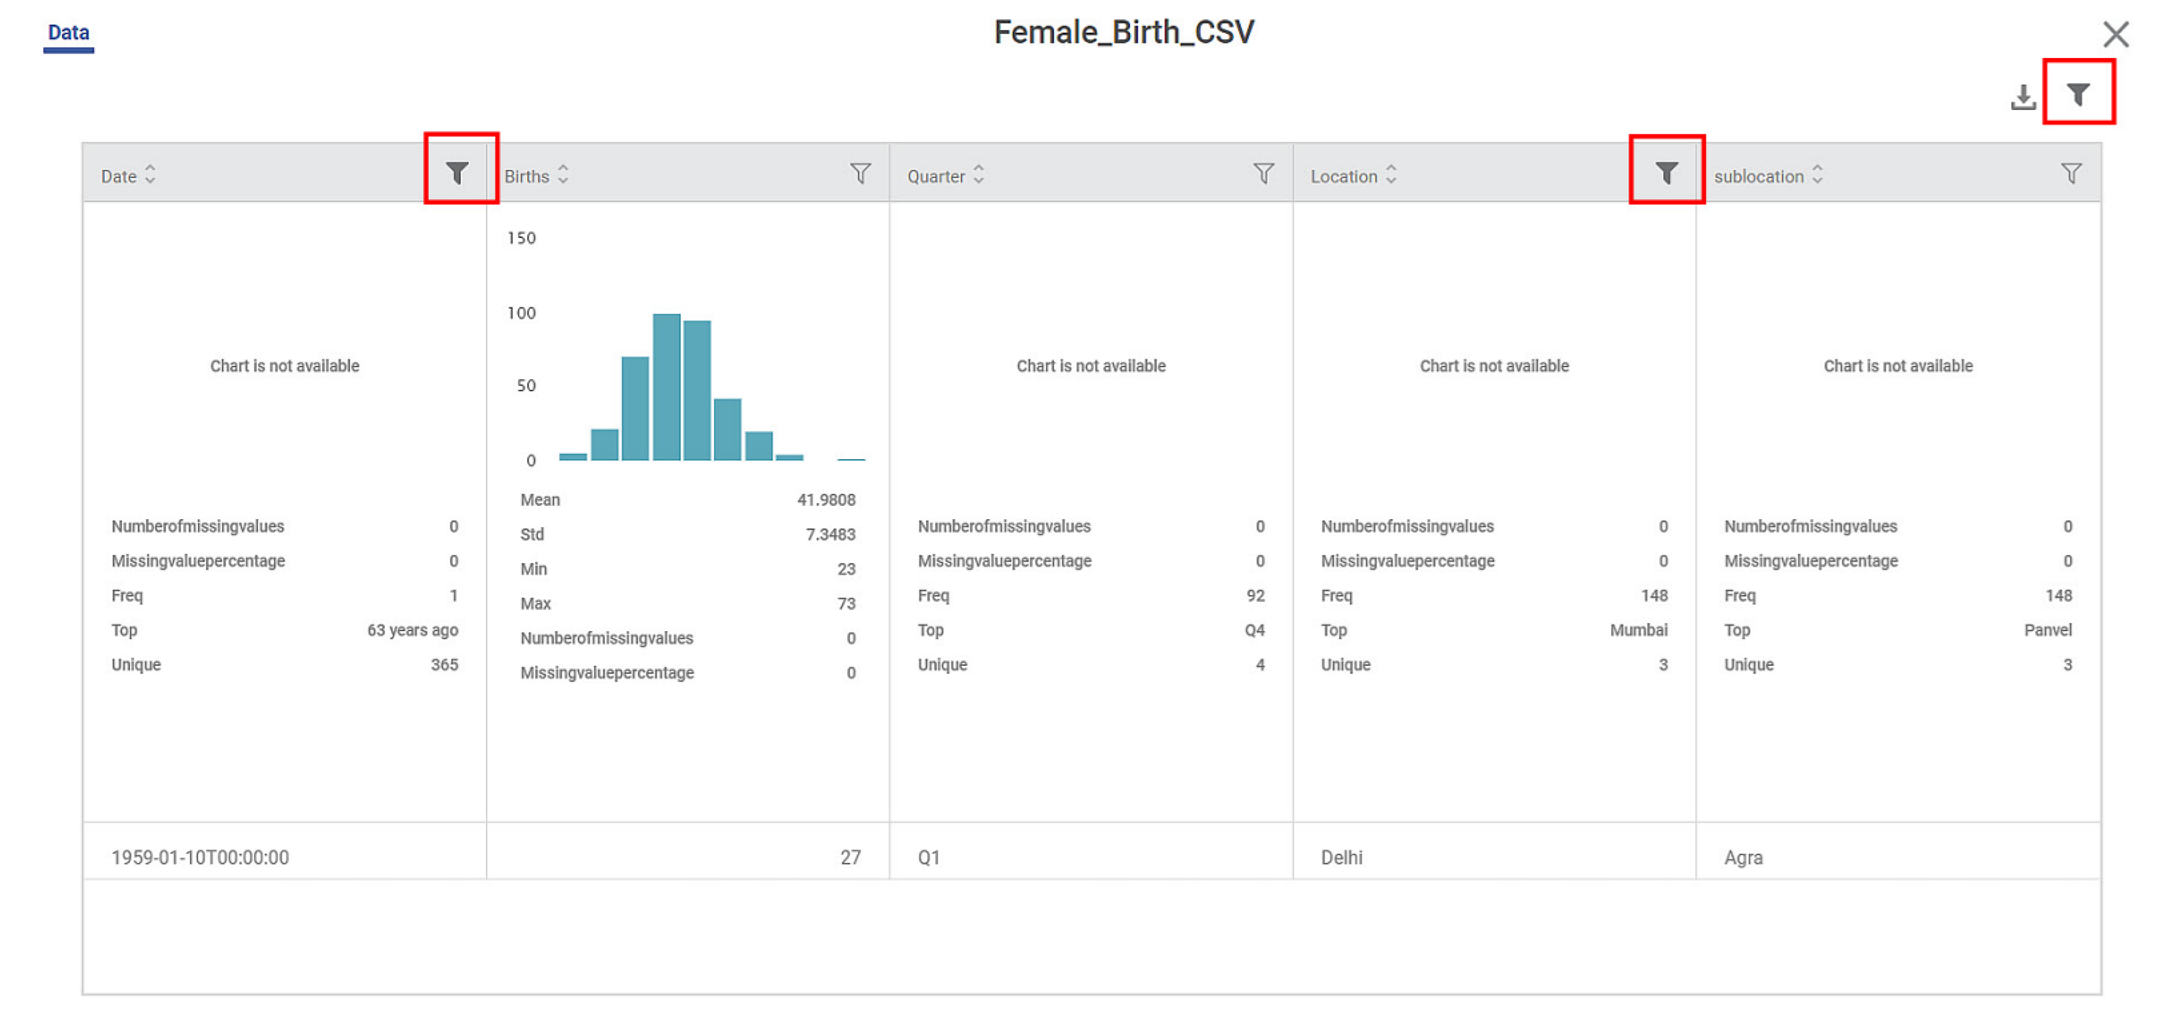Sort by the Quarter column arrows
The height and width of the screenshot is (1033, 2176).
979,175
